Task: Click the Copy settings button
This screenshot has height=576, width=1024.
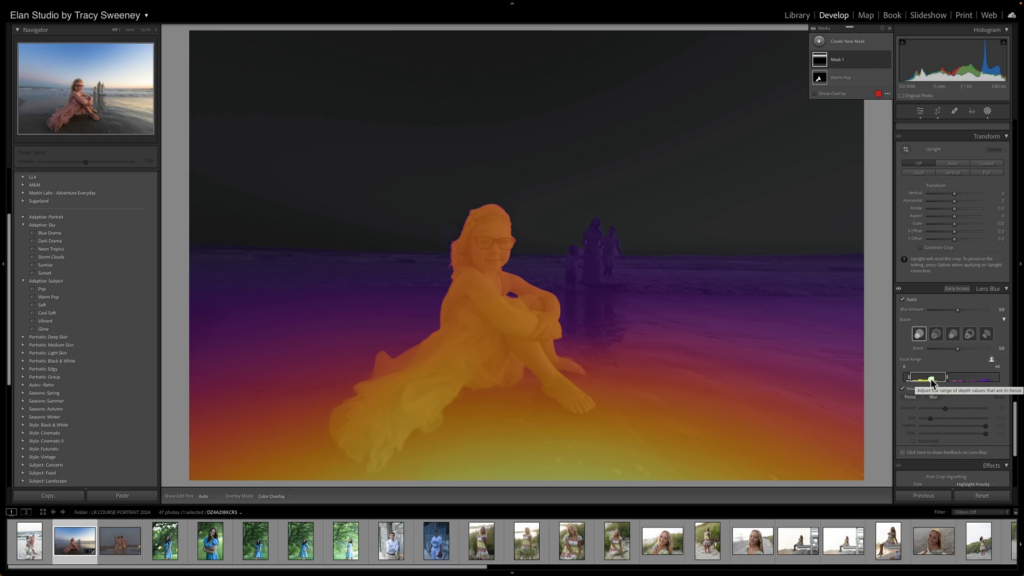Action: point(49,496)
